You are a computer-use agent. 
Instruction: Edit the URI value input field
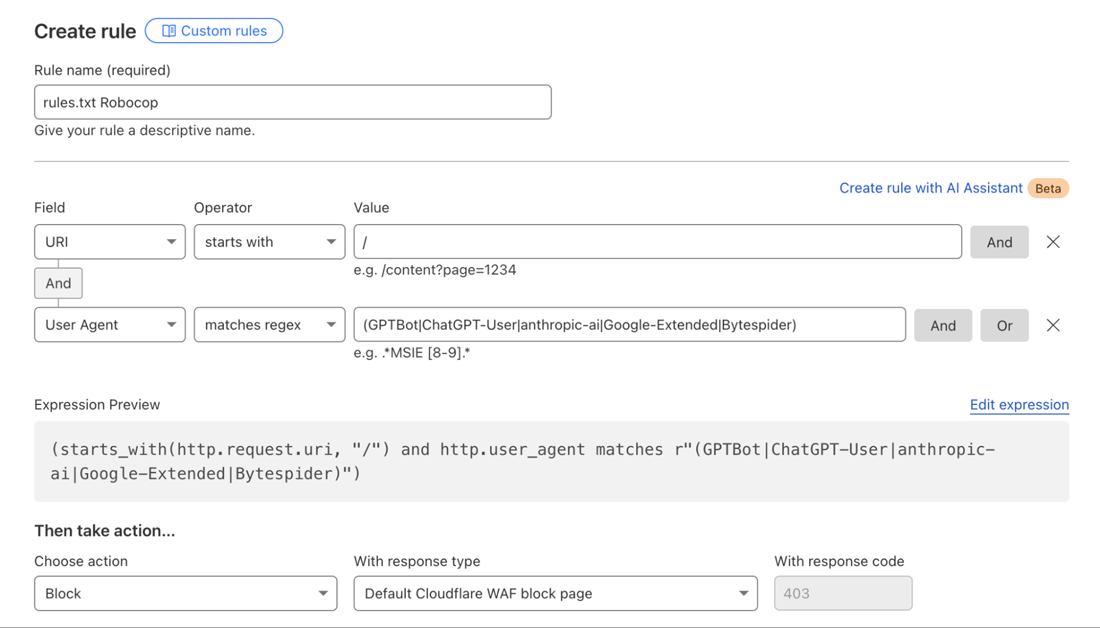pyautogui.click(x=657, y=242)
